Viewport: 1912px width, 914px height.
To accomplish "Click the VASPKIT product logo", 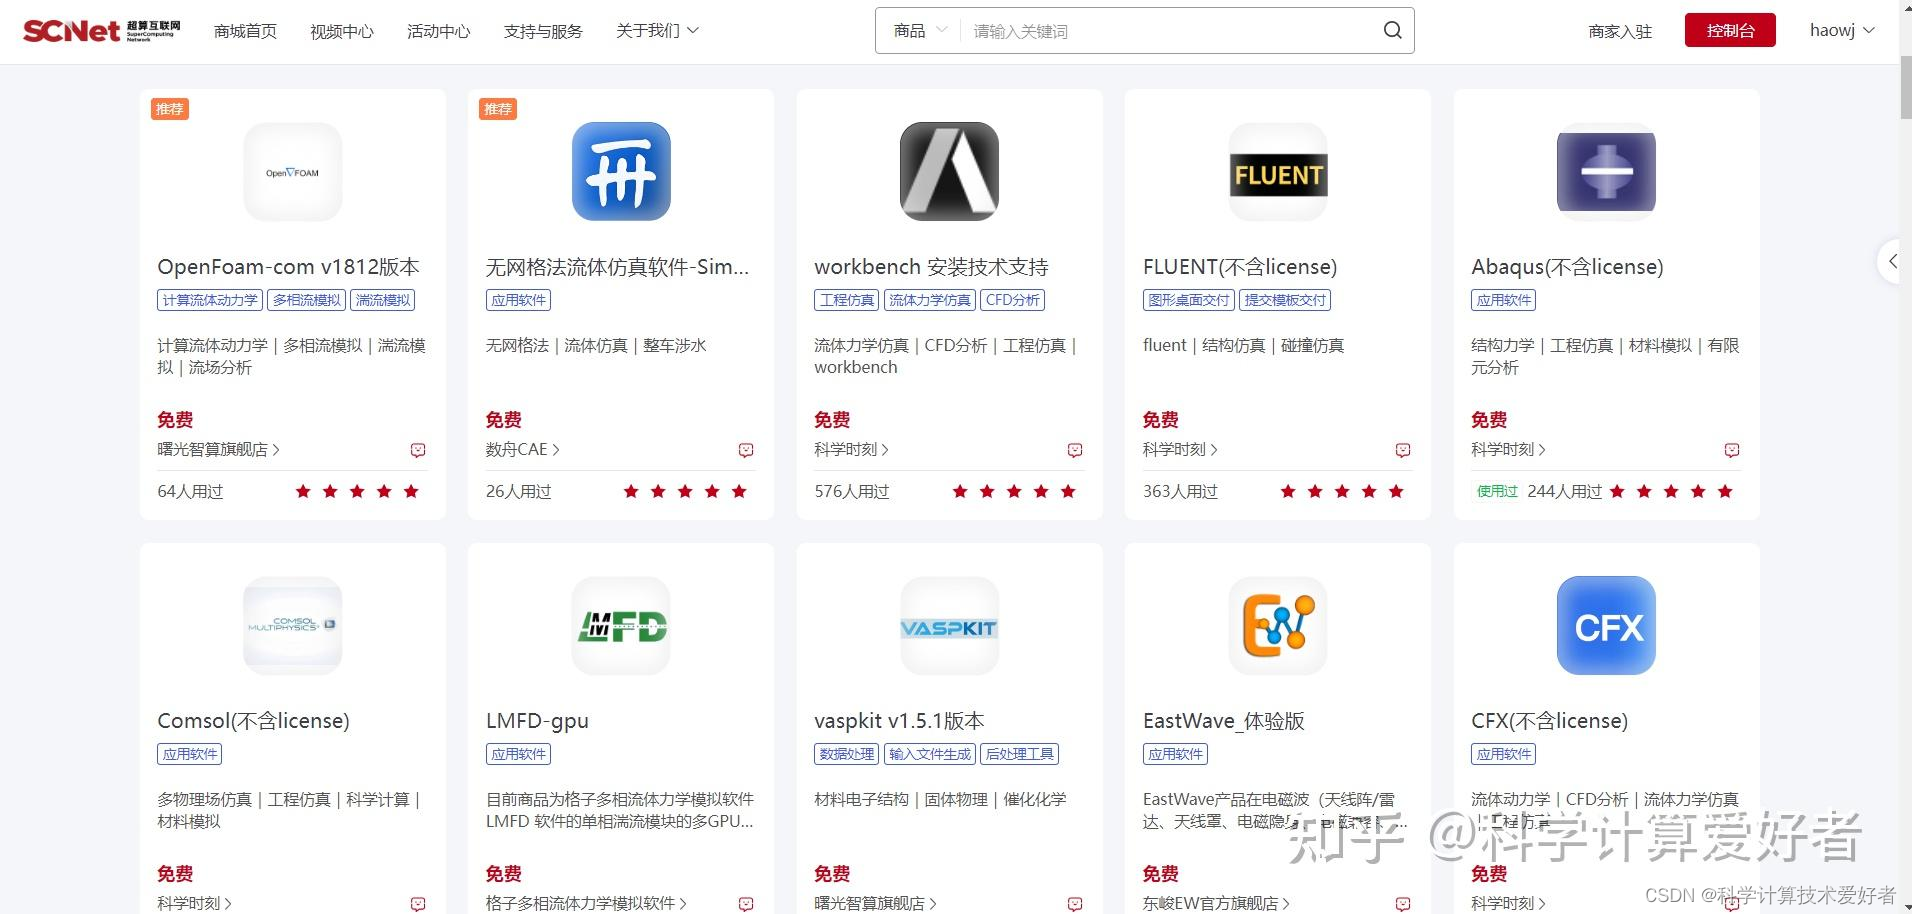I will pyautogui.click(x=950, y=626).
